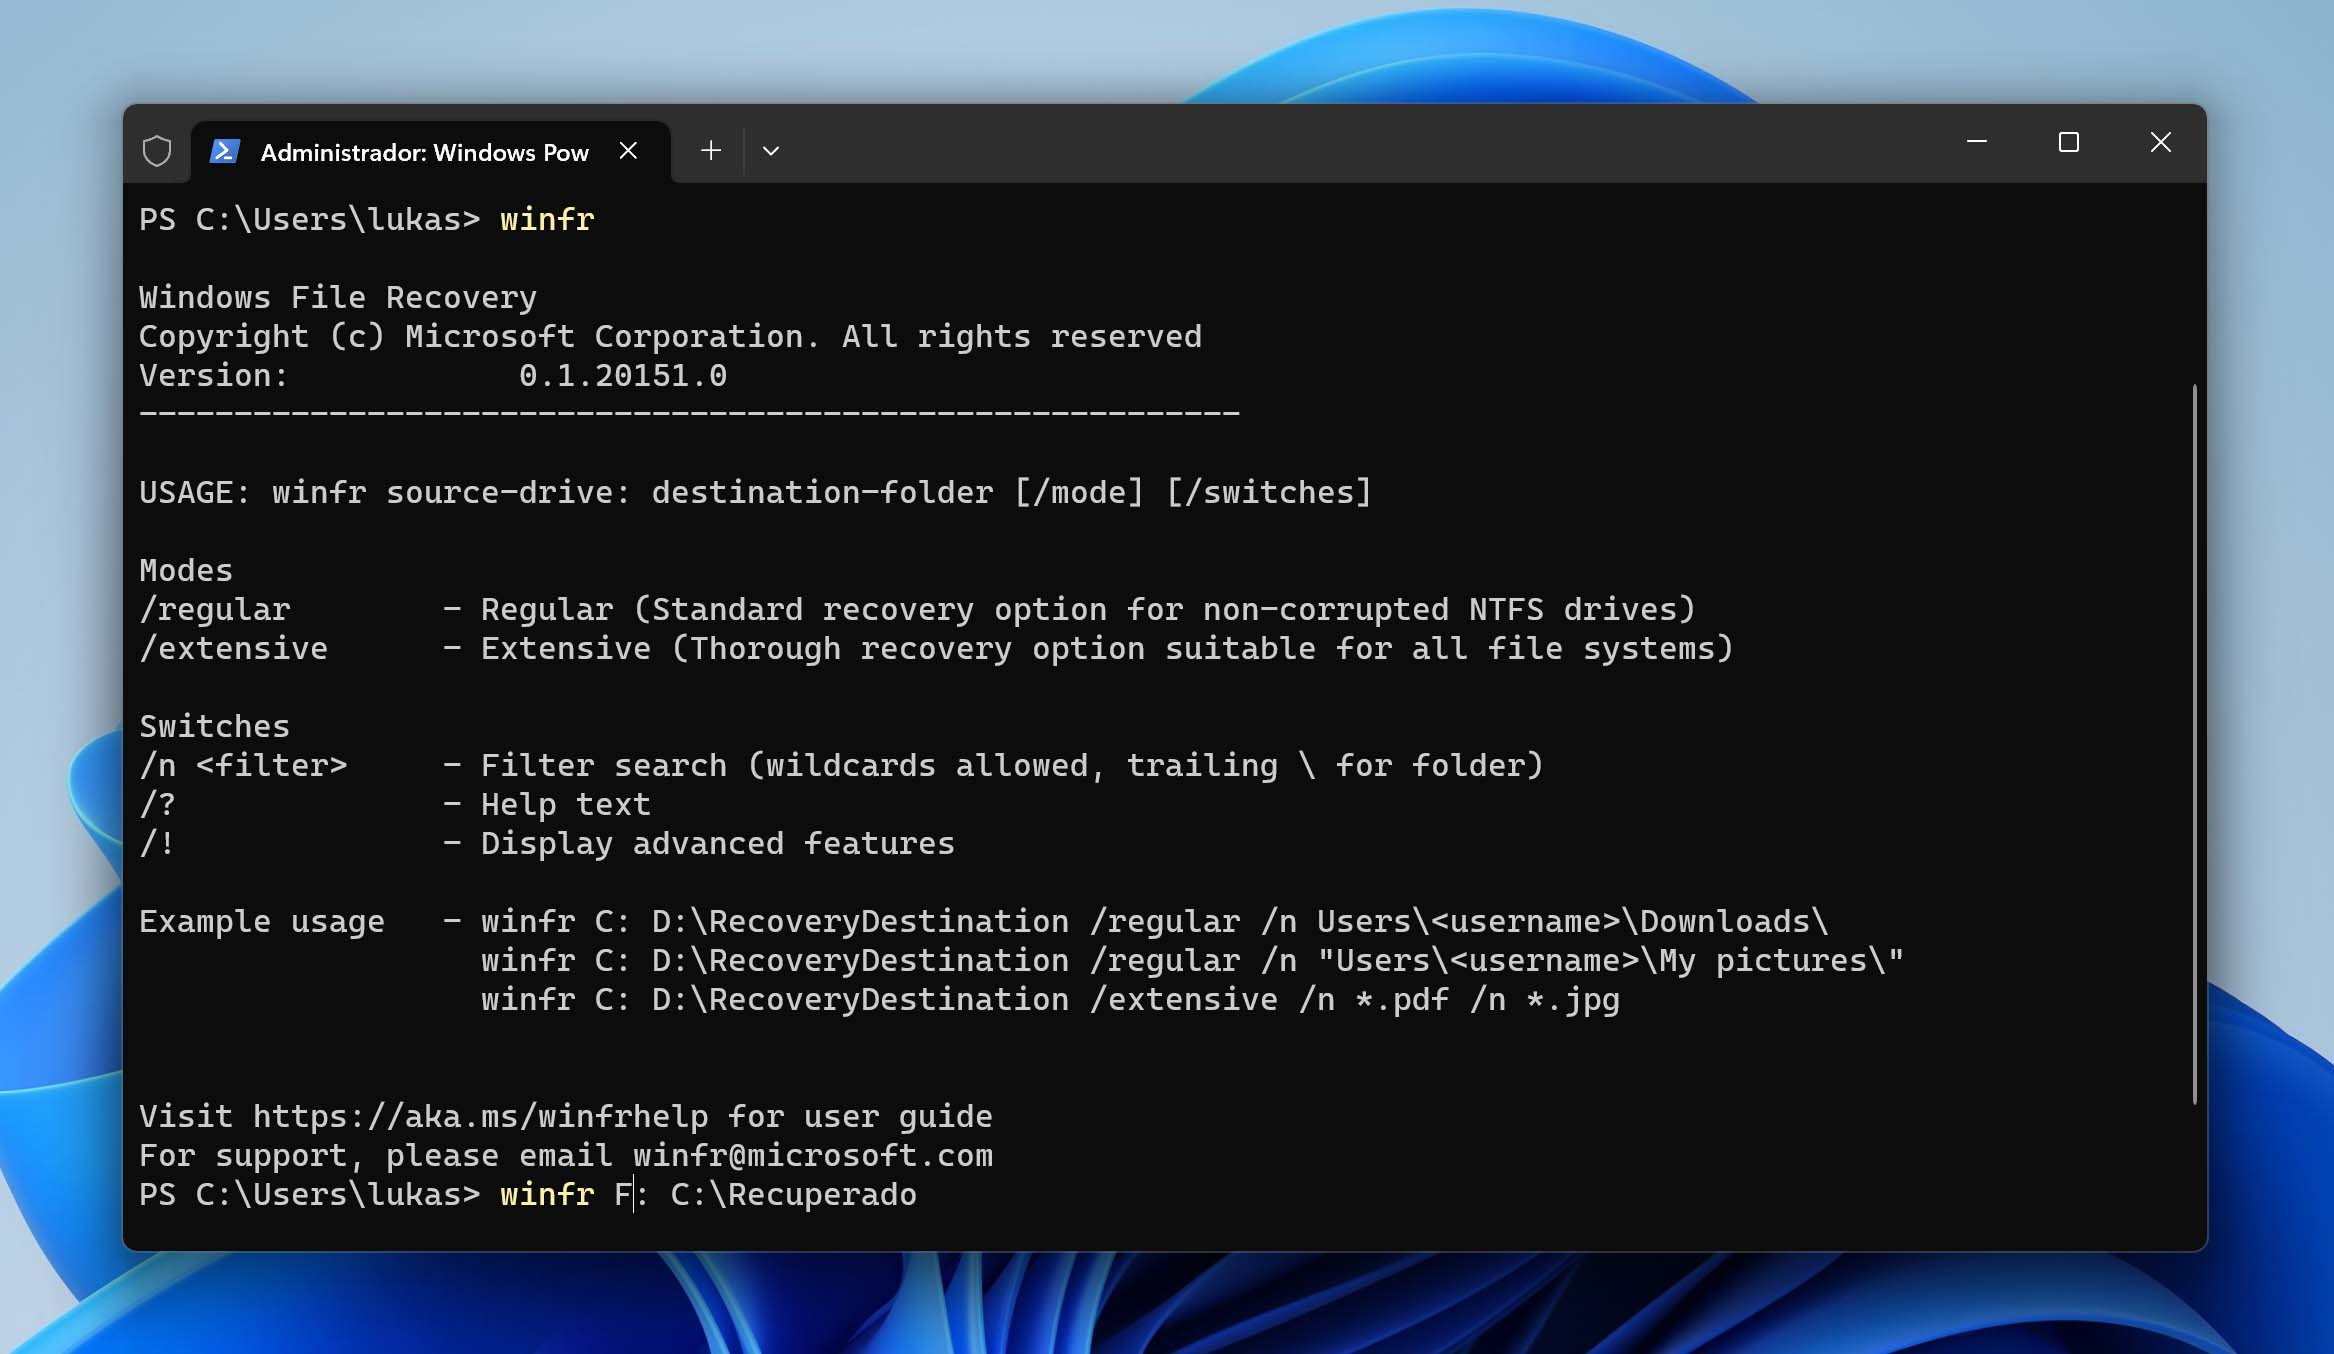Image resolution: width=2334 pixels, height=1354 pixels.
Task: Click the 'Modes' section heading
Action: pyautogui.click(x=186, y=570)
